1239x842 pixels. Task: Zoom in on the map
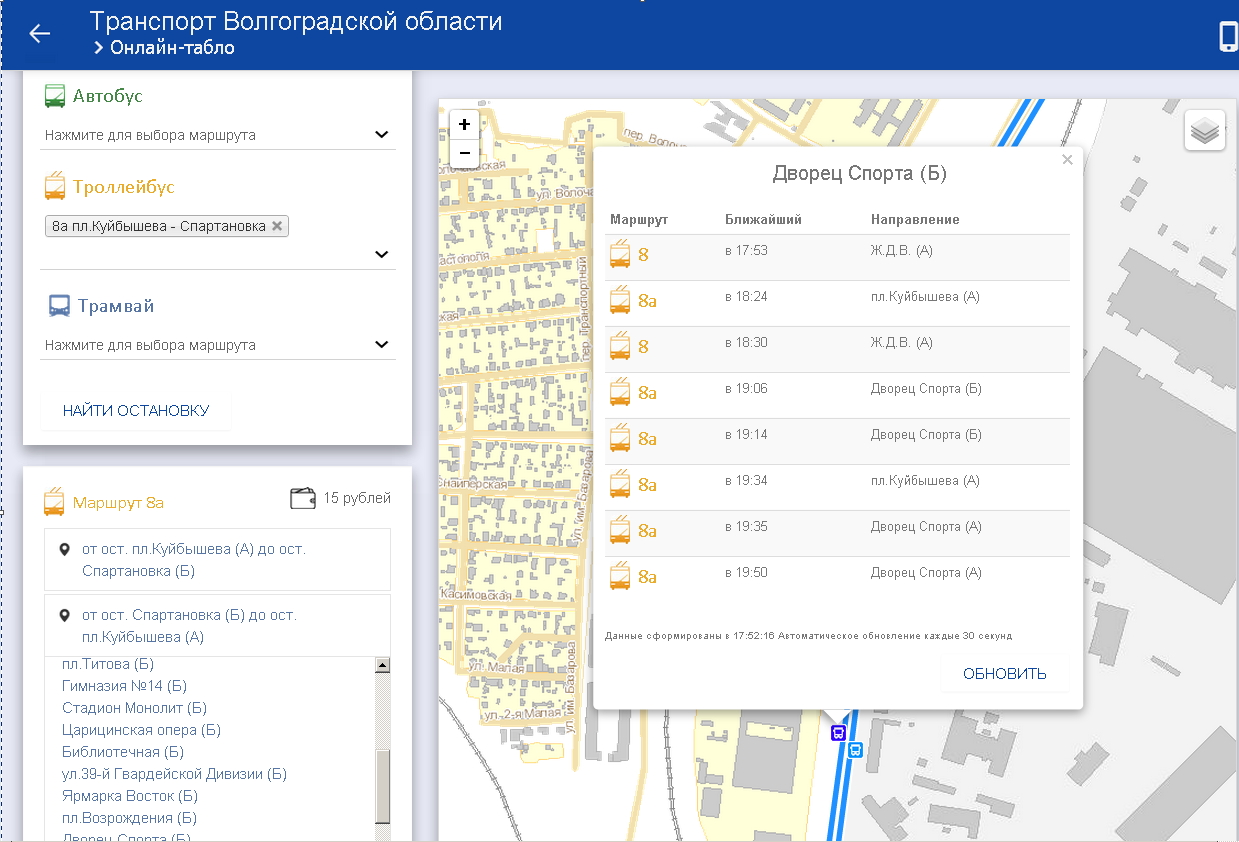coord(464,125)
